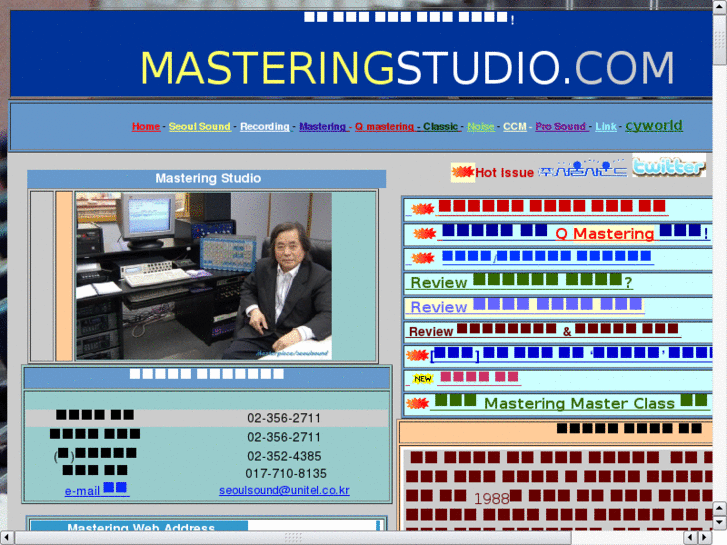Open the Q Mastering hot issue link
This screenshot has width=727, height=545.
tap(575, 232)
